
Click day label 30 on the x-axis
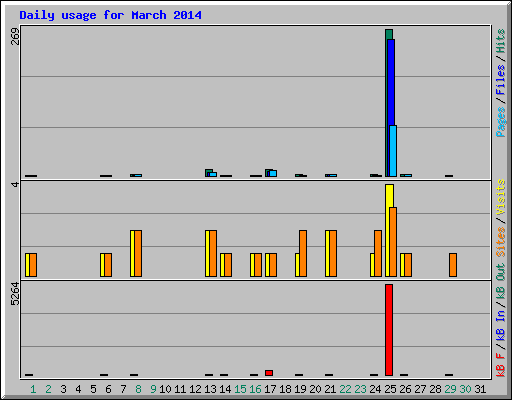point(465,389)
